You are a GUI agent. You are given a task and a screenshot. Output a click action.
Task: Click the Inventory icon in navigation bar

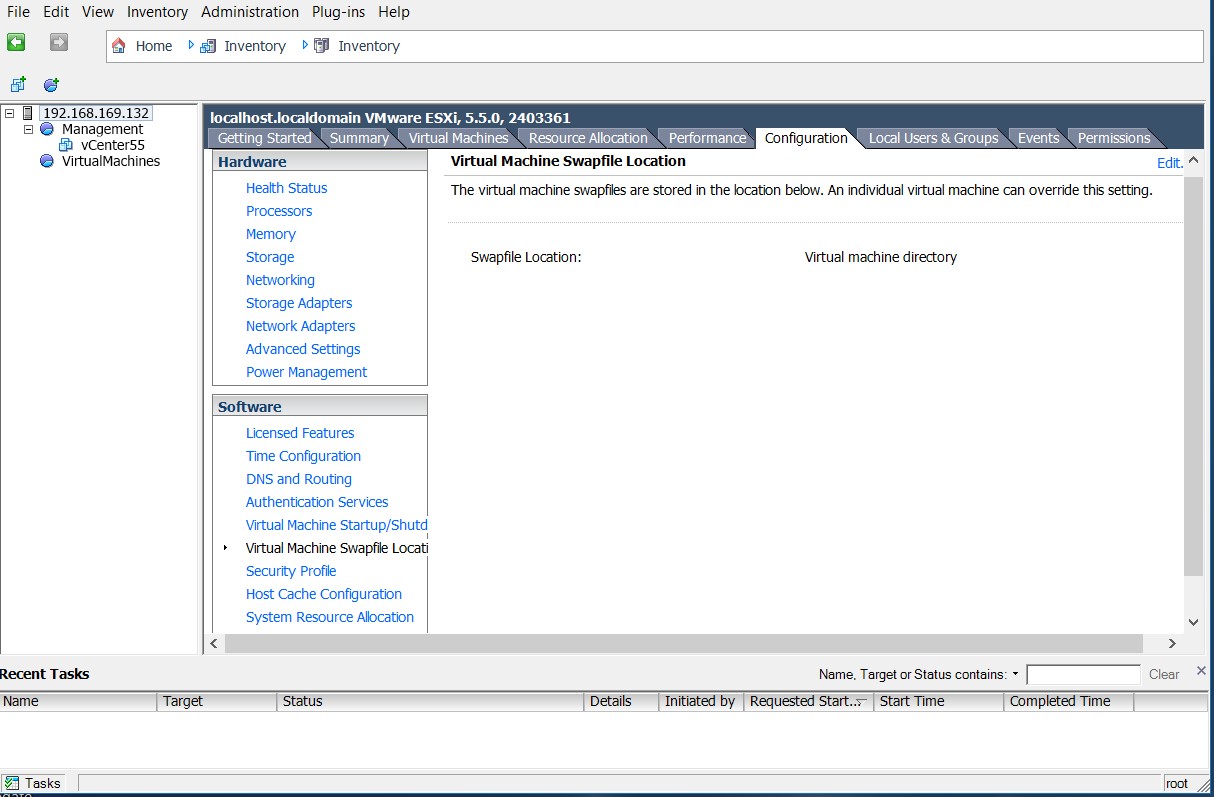click(x=207, y=45)
